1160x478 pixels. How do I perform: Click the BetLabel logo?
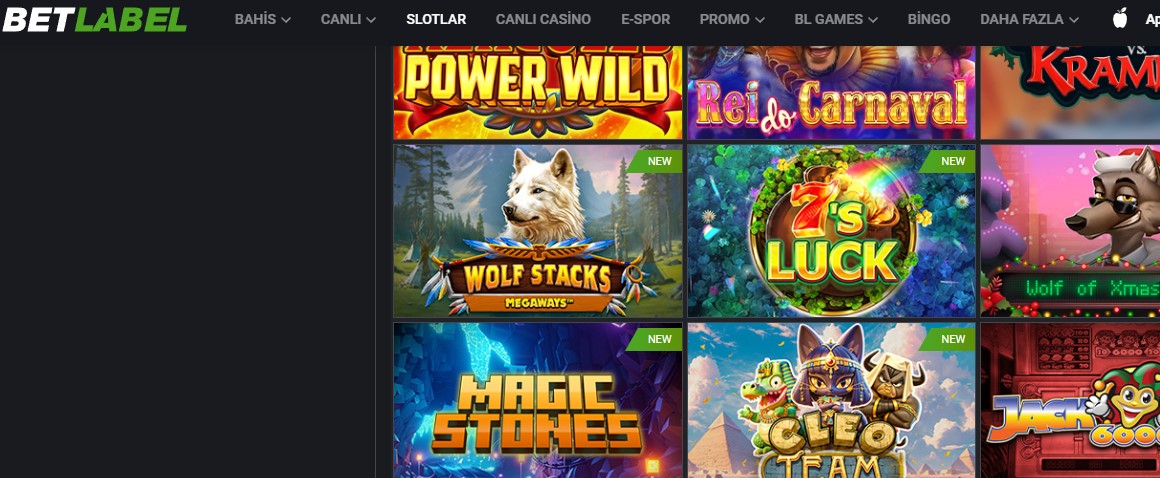95,20
